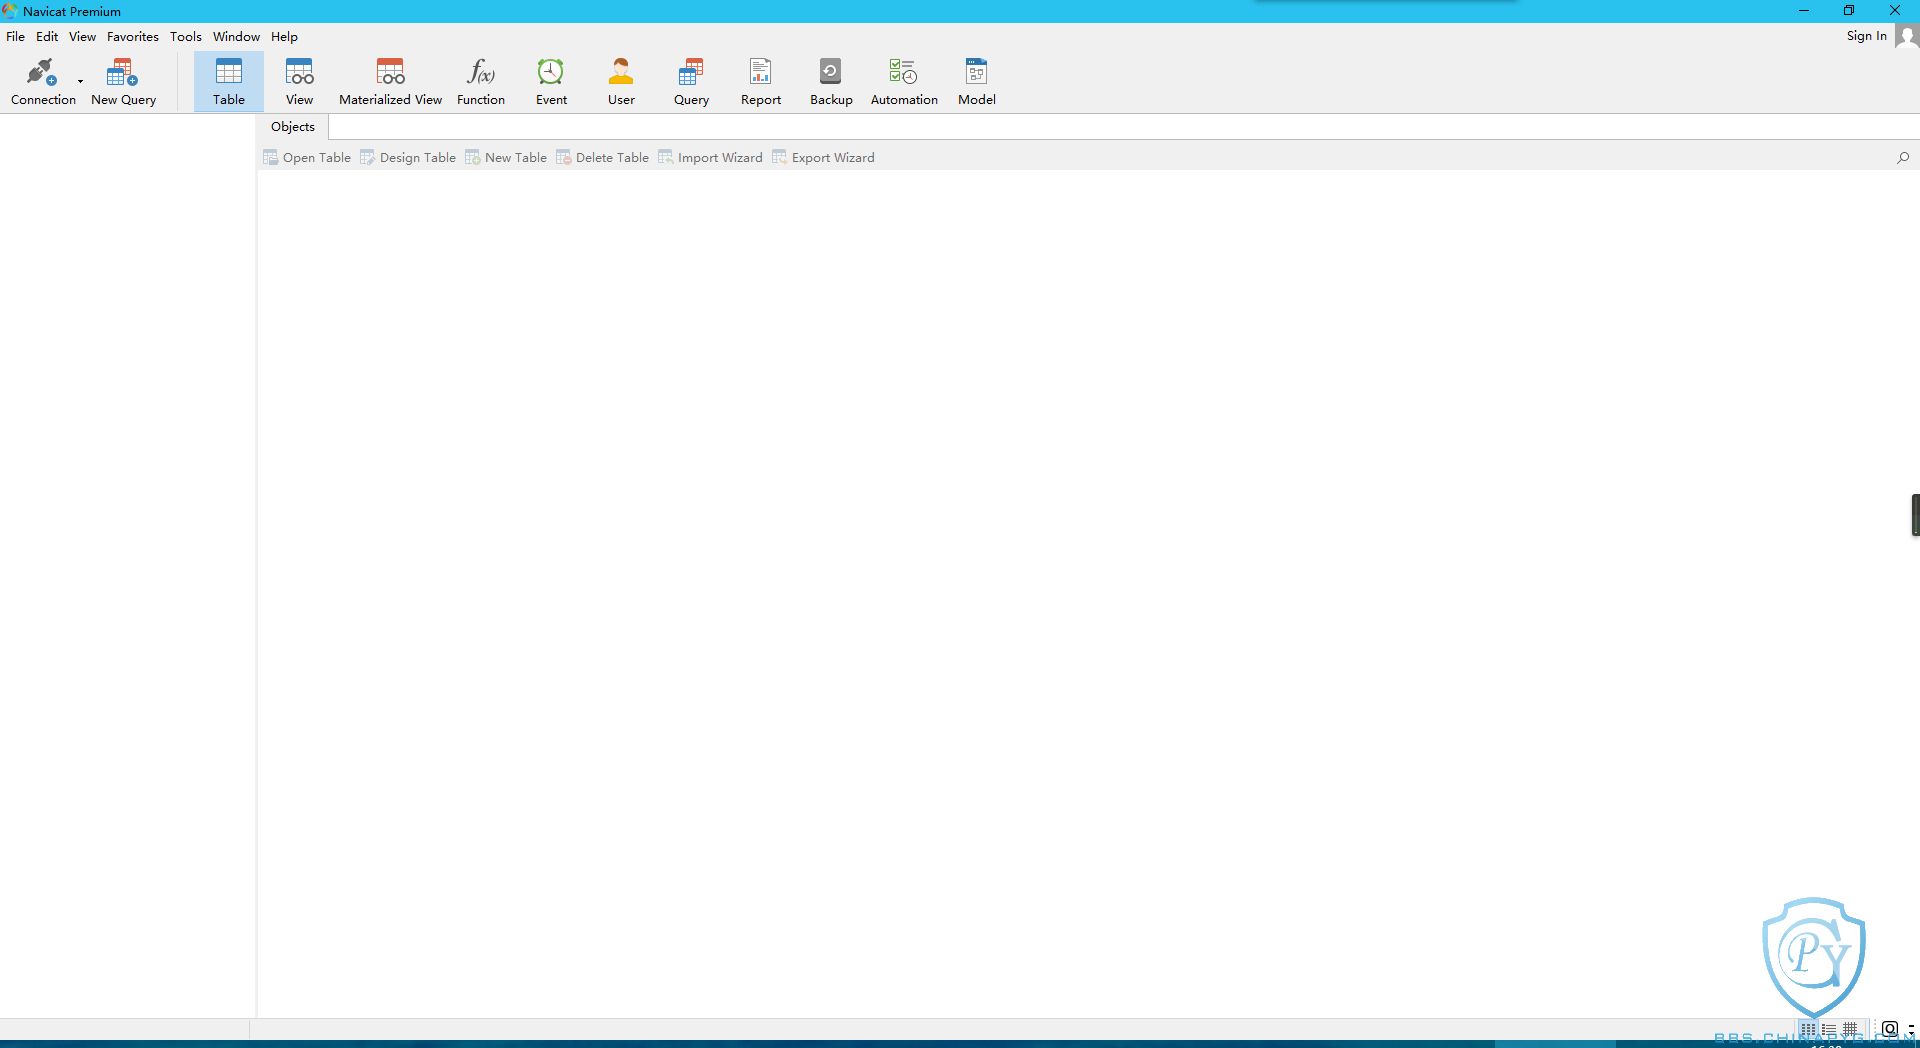The image size is (1920, 1048).
Task: Open the Help menu
Action: 284,36
